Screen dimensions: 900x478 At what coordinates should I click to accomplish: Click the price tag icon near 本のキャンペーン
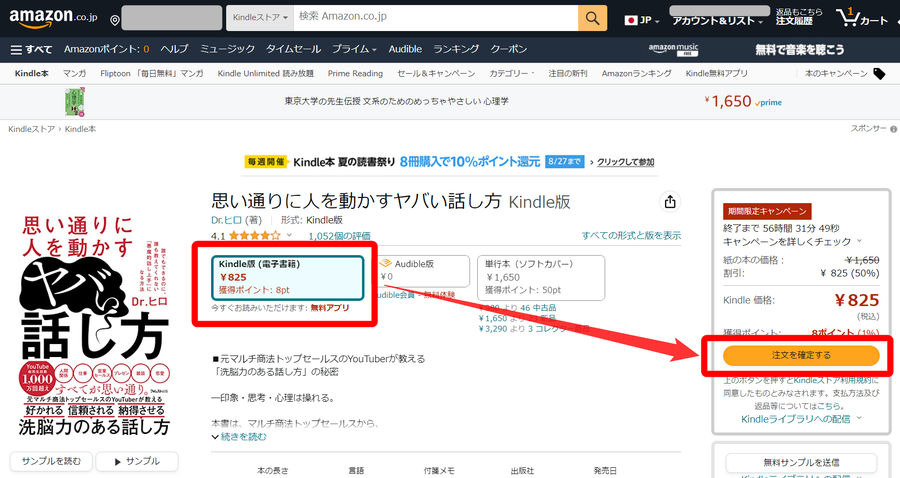(x=879, y=73)
